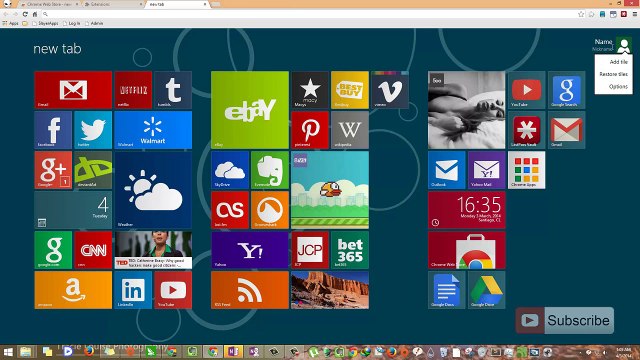Open the Walmart tile

(x=153, y=130)
